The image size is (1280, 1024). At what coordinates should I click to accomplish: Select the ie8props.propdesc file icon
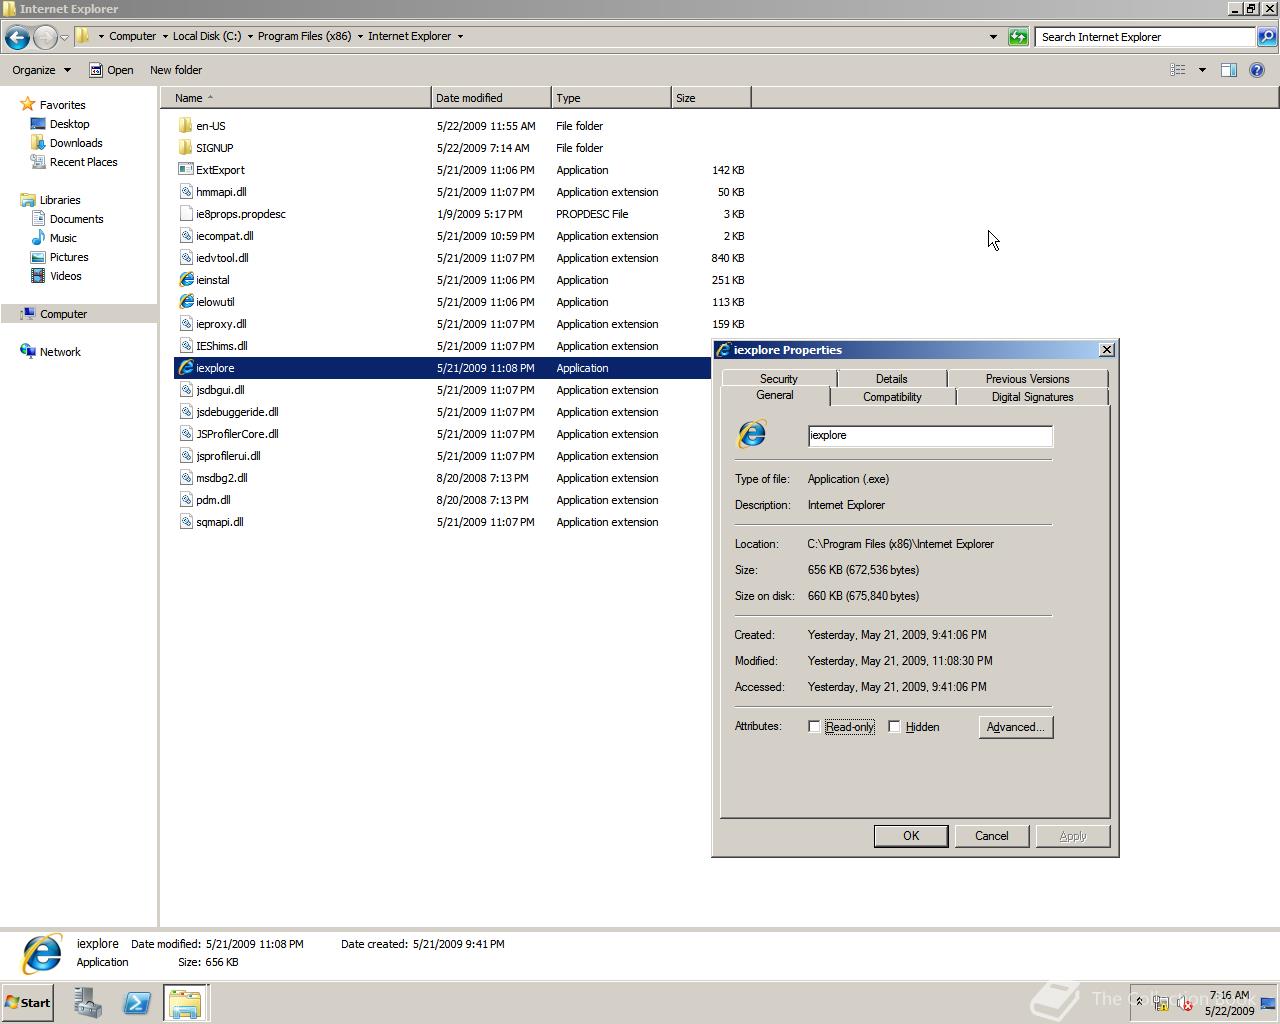pyautogui.click(x=186, y=214)
